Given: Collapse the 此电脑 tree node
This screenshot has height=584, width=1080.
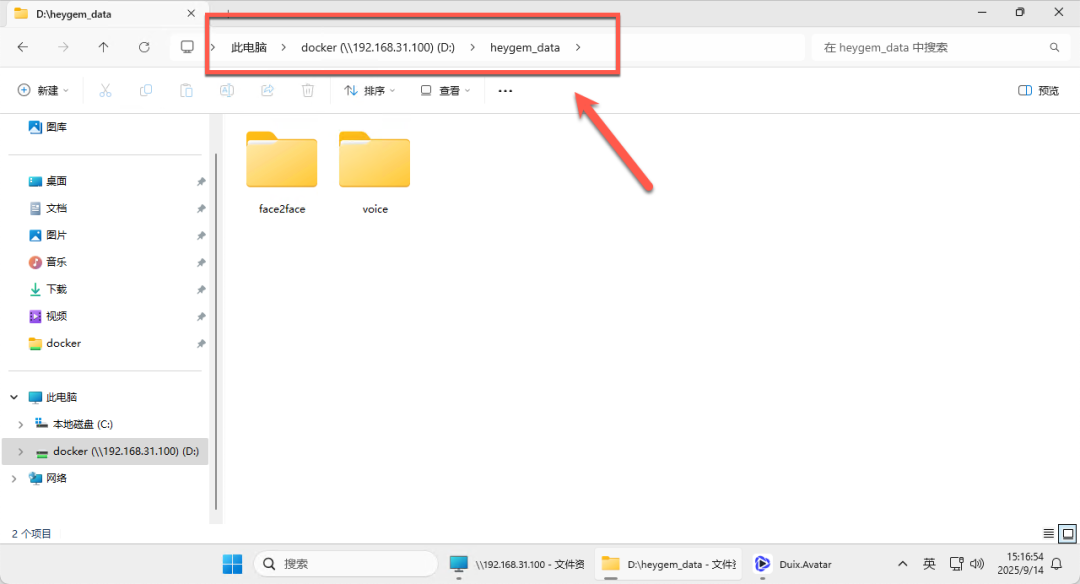Looking at the screenshot, I should click(x=14, y=397).
